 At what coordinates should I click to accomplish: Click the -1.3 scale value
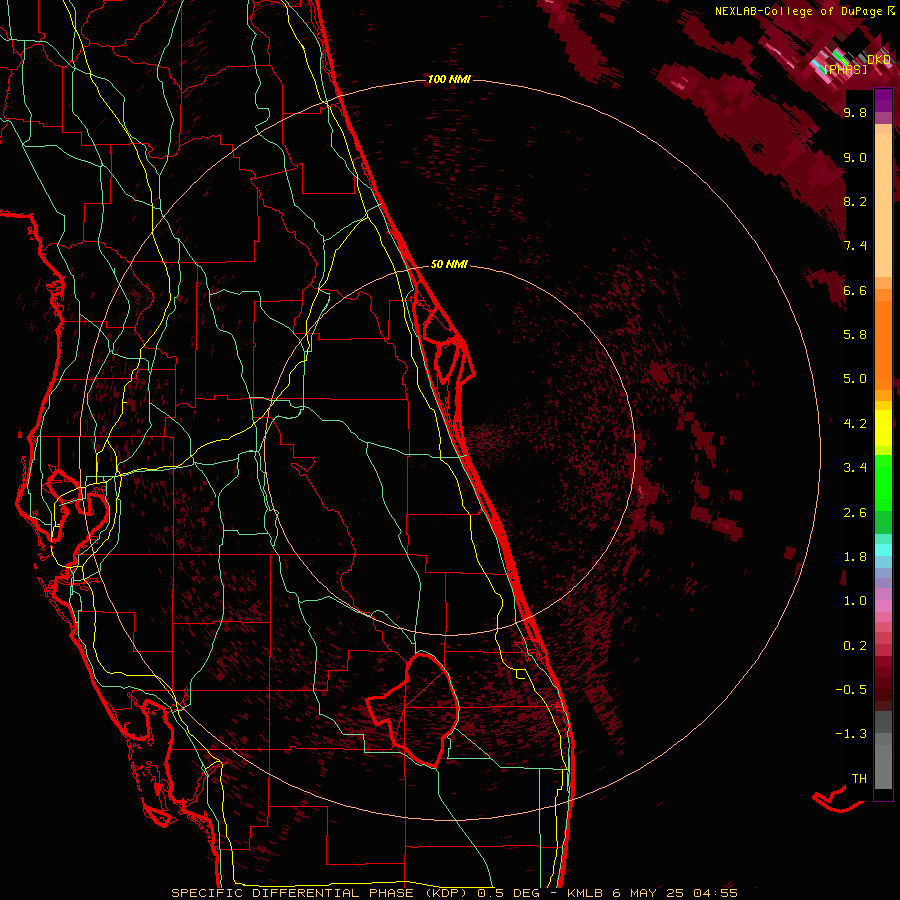click(851, 734)
